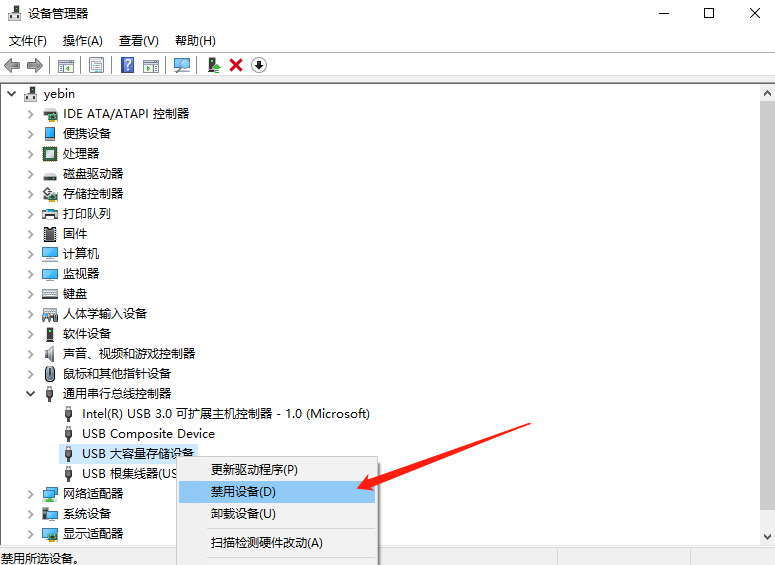Click the 人体学输入设备 HID icon
Viewport: 775px width, 565px height.
tap(50, 314)
